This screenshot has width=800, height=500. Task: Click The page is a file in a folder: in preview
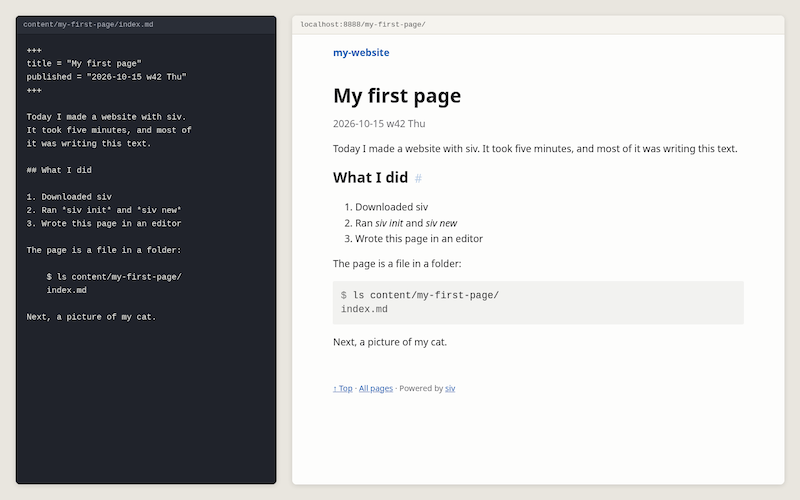tap(397, 264)
